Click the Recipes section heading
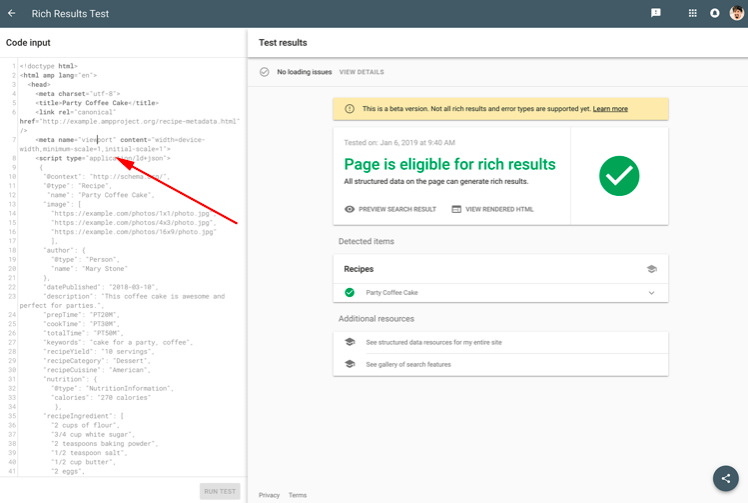The height and width of the screenshot is (503, 748). [359, 269]
